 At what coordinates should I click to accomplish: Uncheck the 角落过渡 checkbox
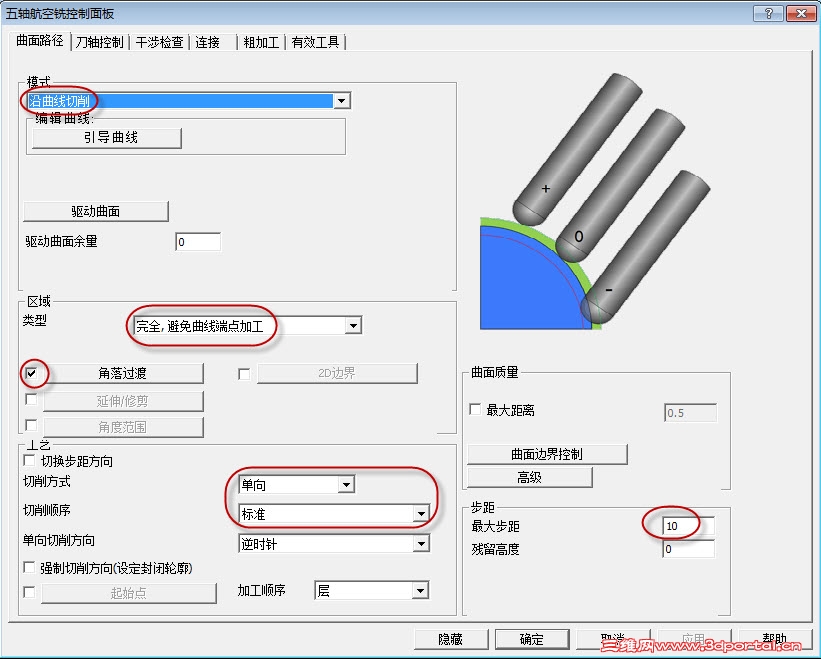pyautogui.click(x=31, y=373)
